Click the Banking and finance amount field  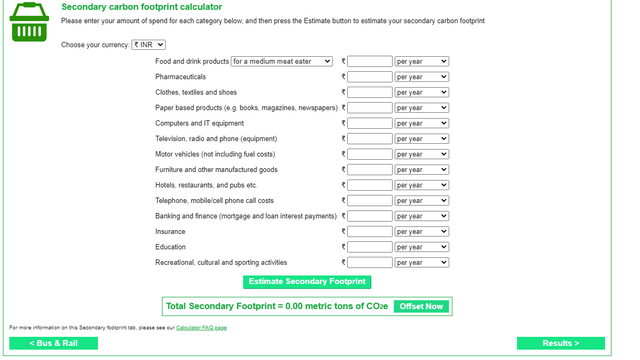tap(370, 216)
